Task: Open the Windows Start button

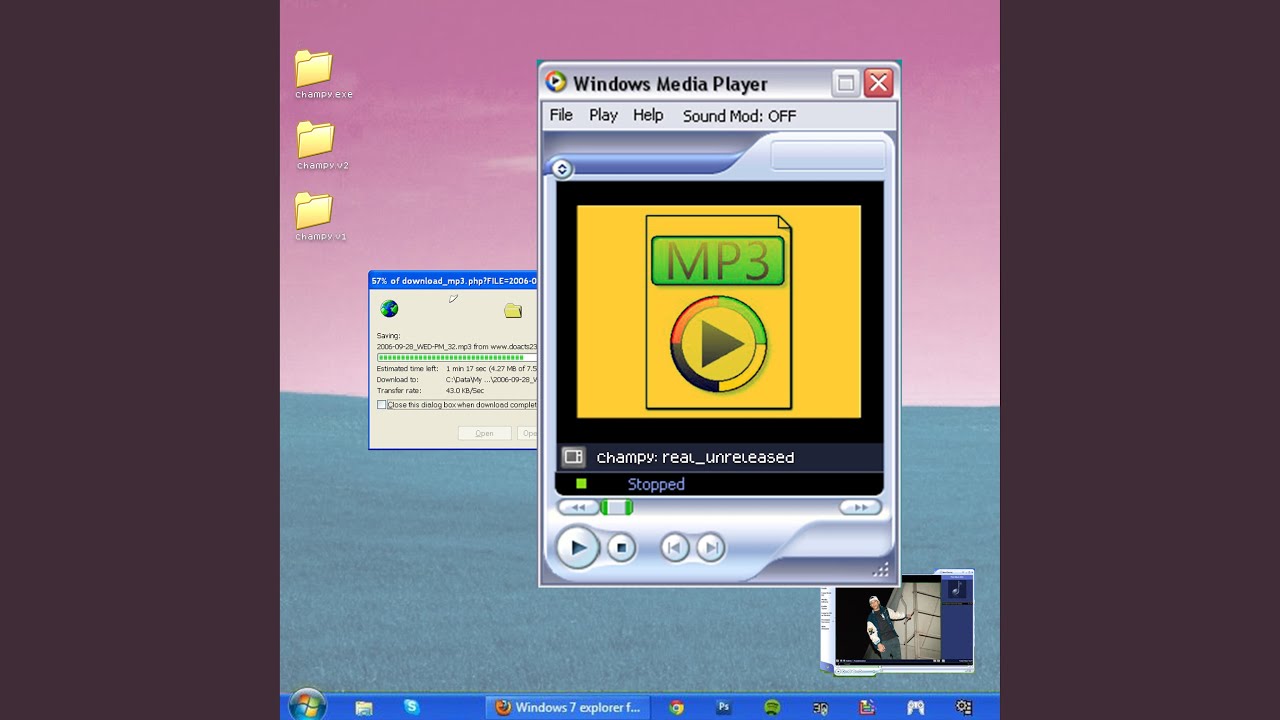Action: [x=307, y=705]
